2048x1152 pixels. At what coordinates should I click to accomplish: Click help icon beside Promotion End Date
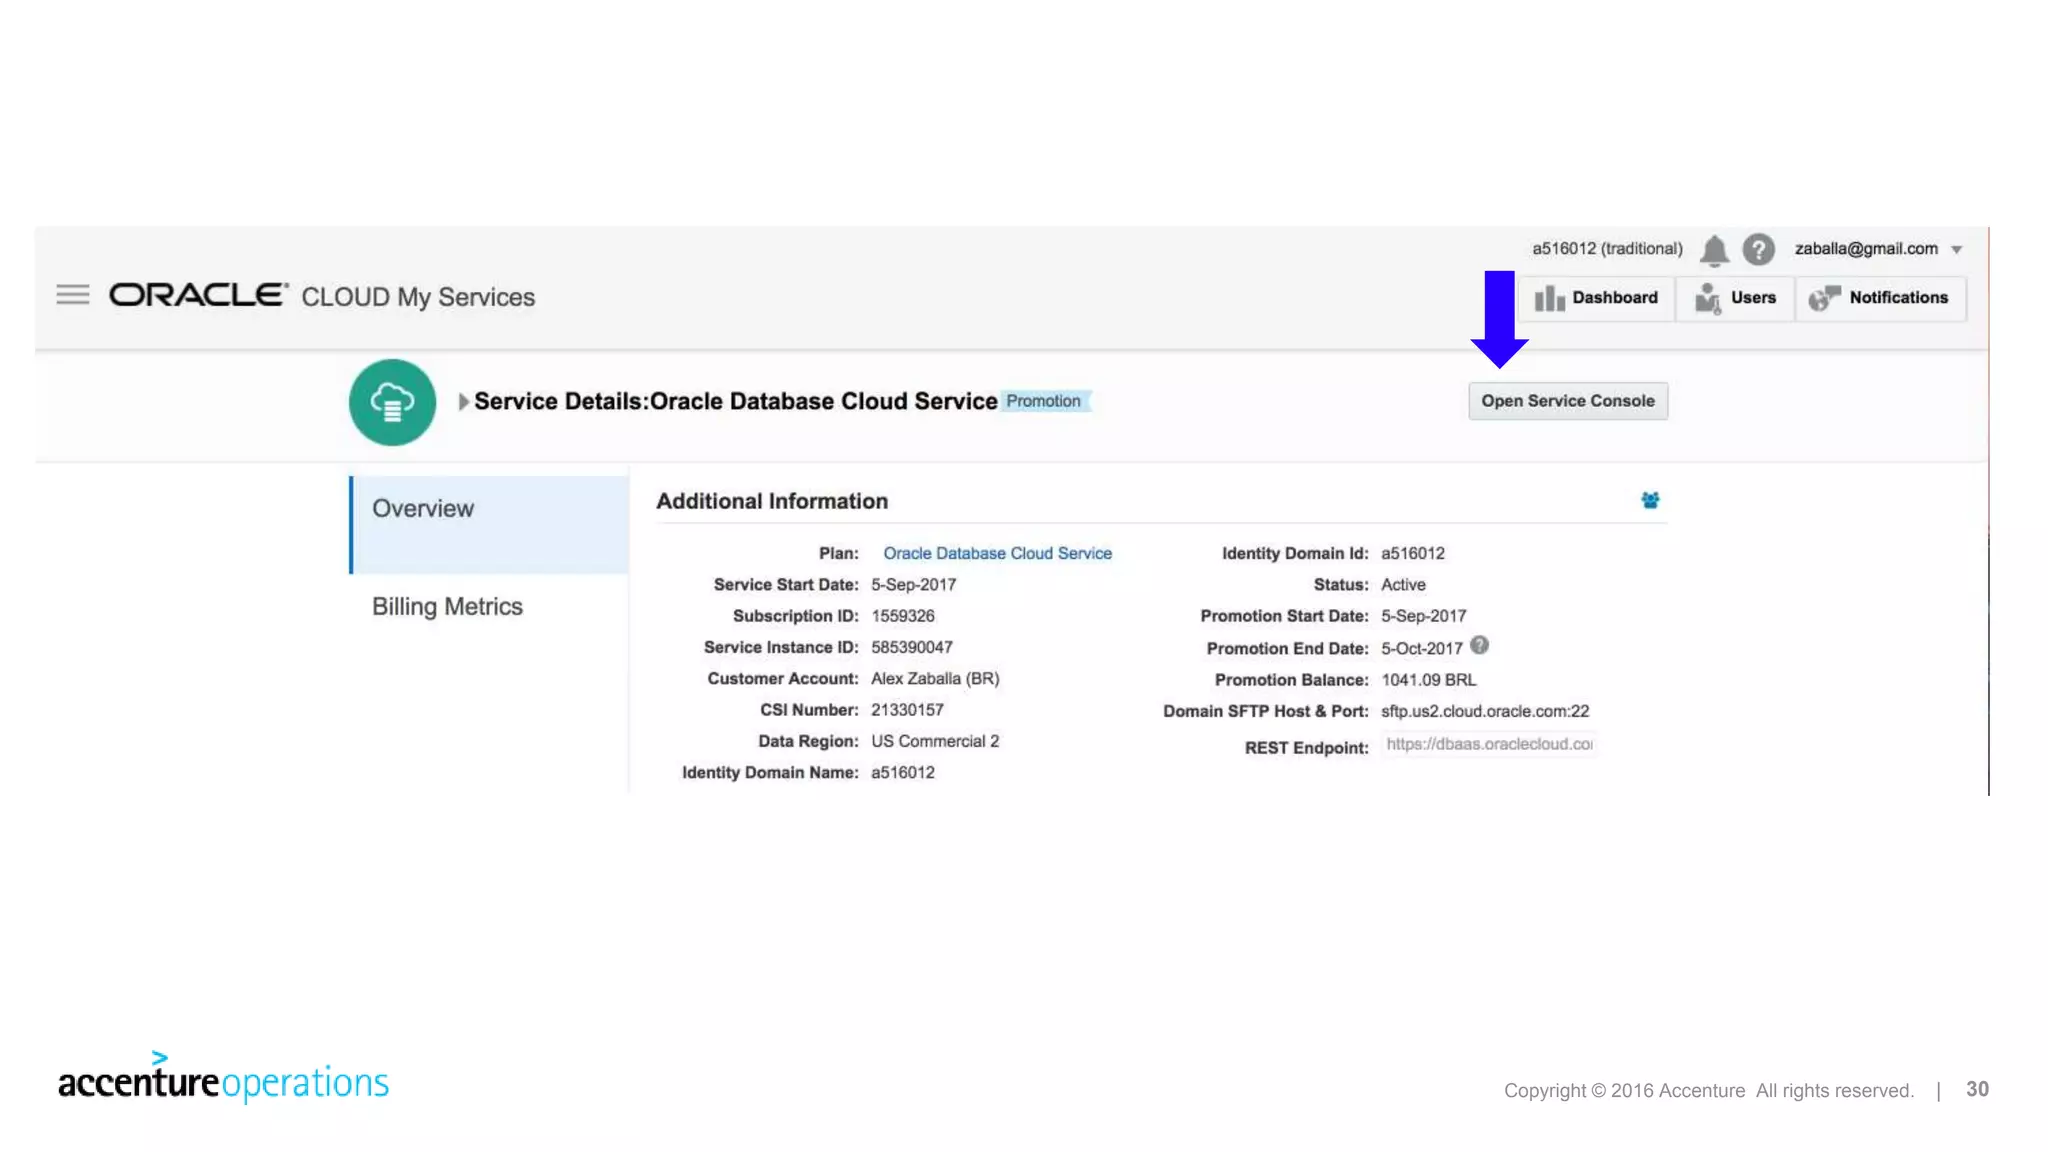click(x=1480, y=646)
